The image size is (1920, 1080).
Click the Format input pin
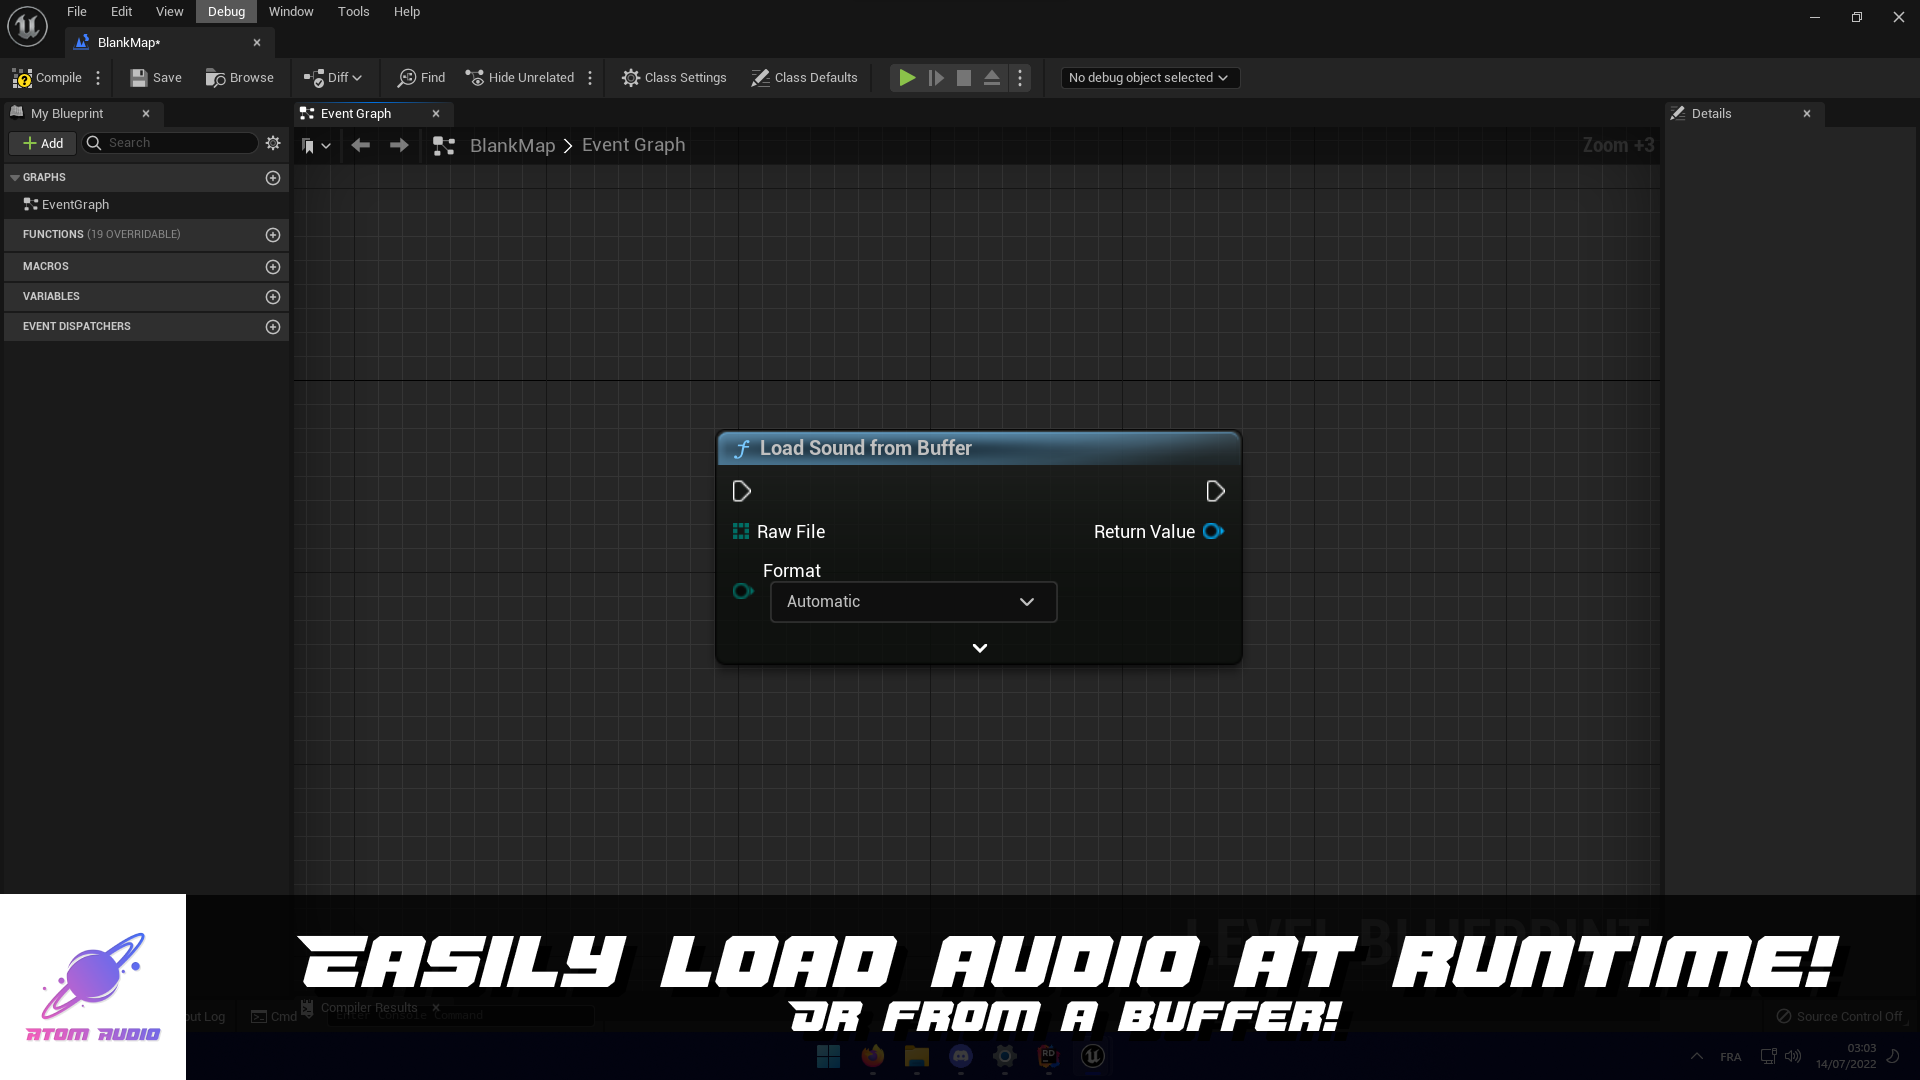743,592
